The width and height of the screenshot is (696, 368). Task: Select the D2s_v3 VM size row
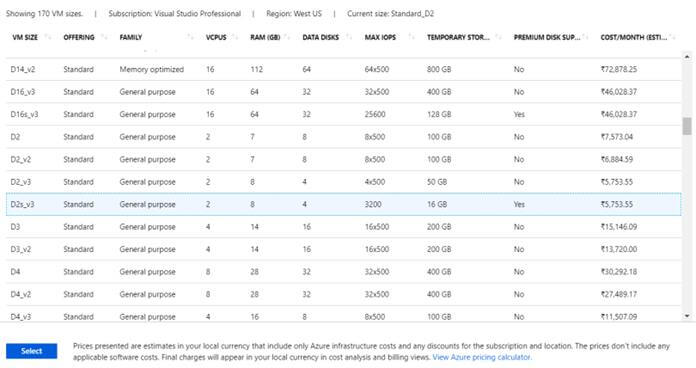[344, 204]
